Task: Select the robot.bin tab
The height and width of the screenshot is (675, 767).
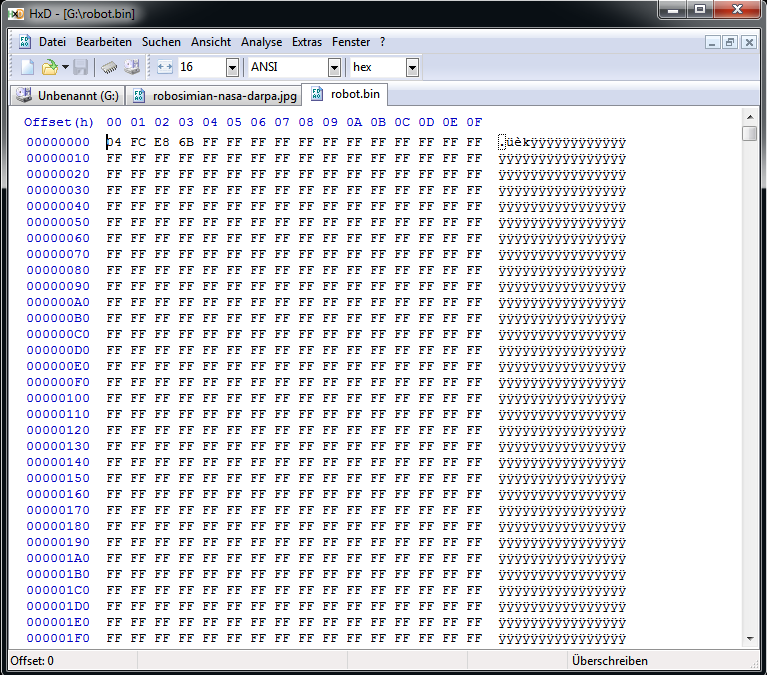Action: coord(345,94)
